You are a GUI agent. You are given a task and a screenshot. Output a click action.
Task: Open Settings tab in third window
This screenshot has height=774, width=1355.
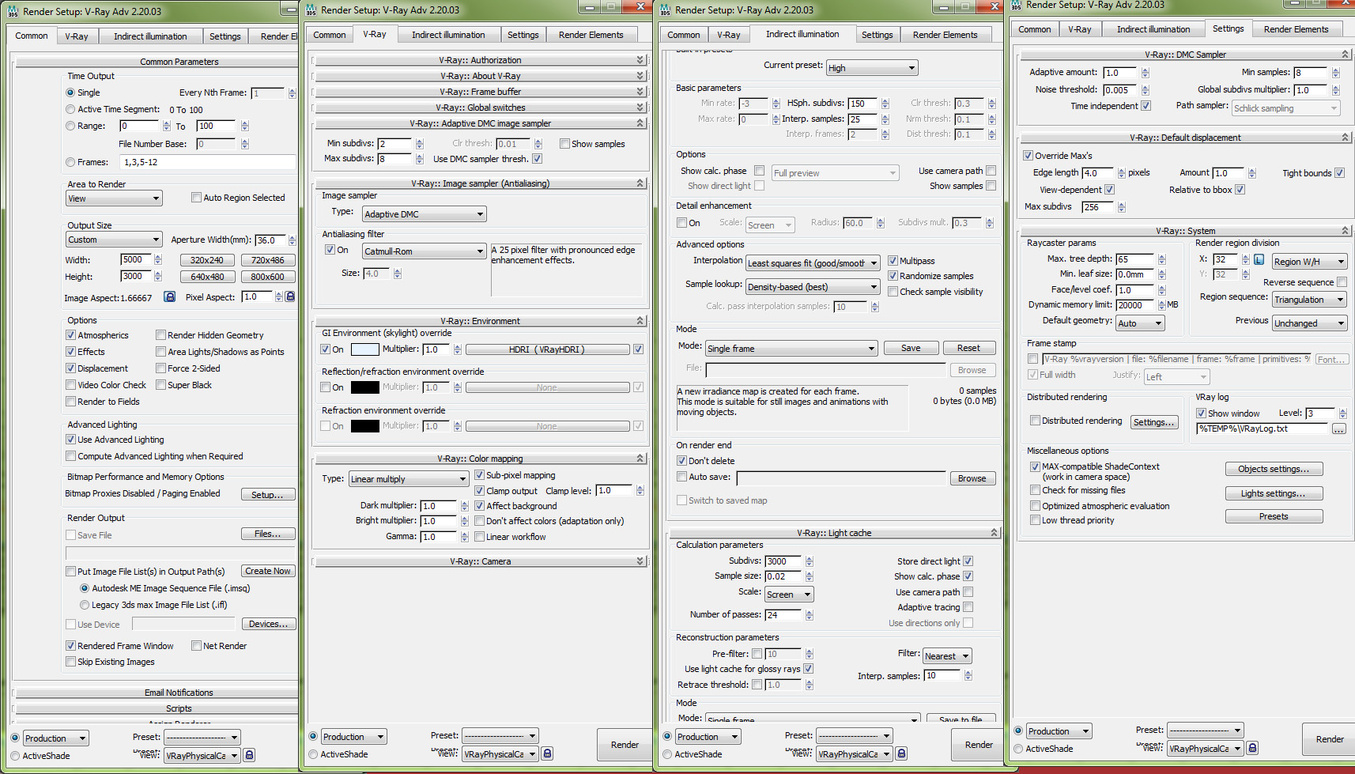click(x=877, y=35)
